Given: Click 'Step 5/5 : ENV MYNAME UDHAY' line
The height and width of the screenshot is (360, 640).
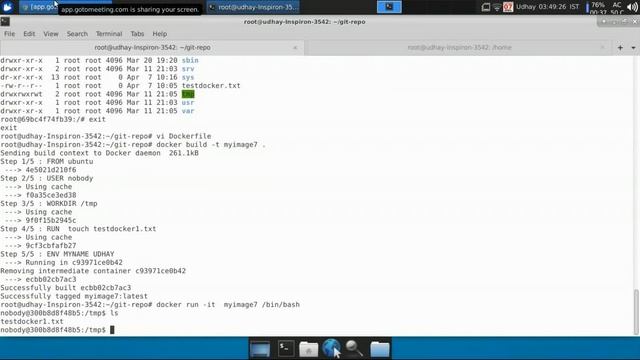Looking at the screenshot, I should [x=57, y=254].
